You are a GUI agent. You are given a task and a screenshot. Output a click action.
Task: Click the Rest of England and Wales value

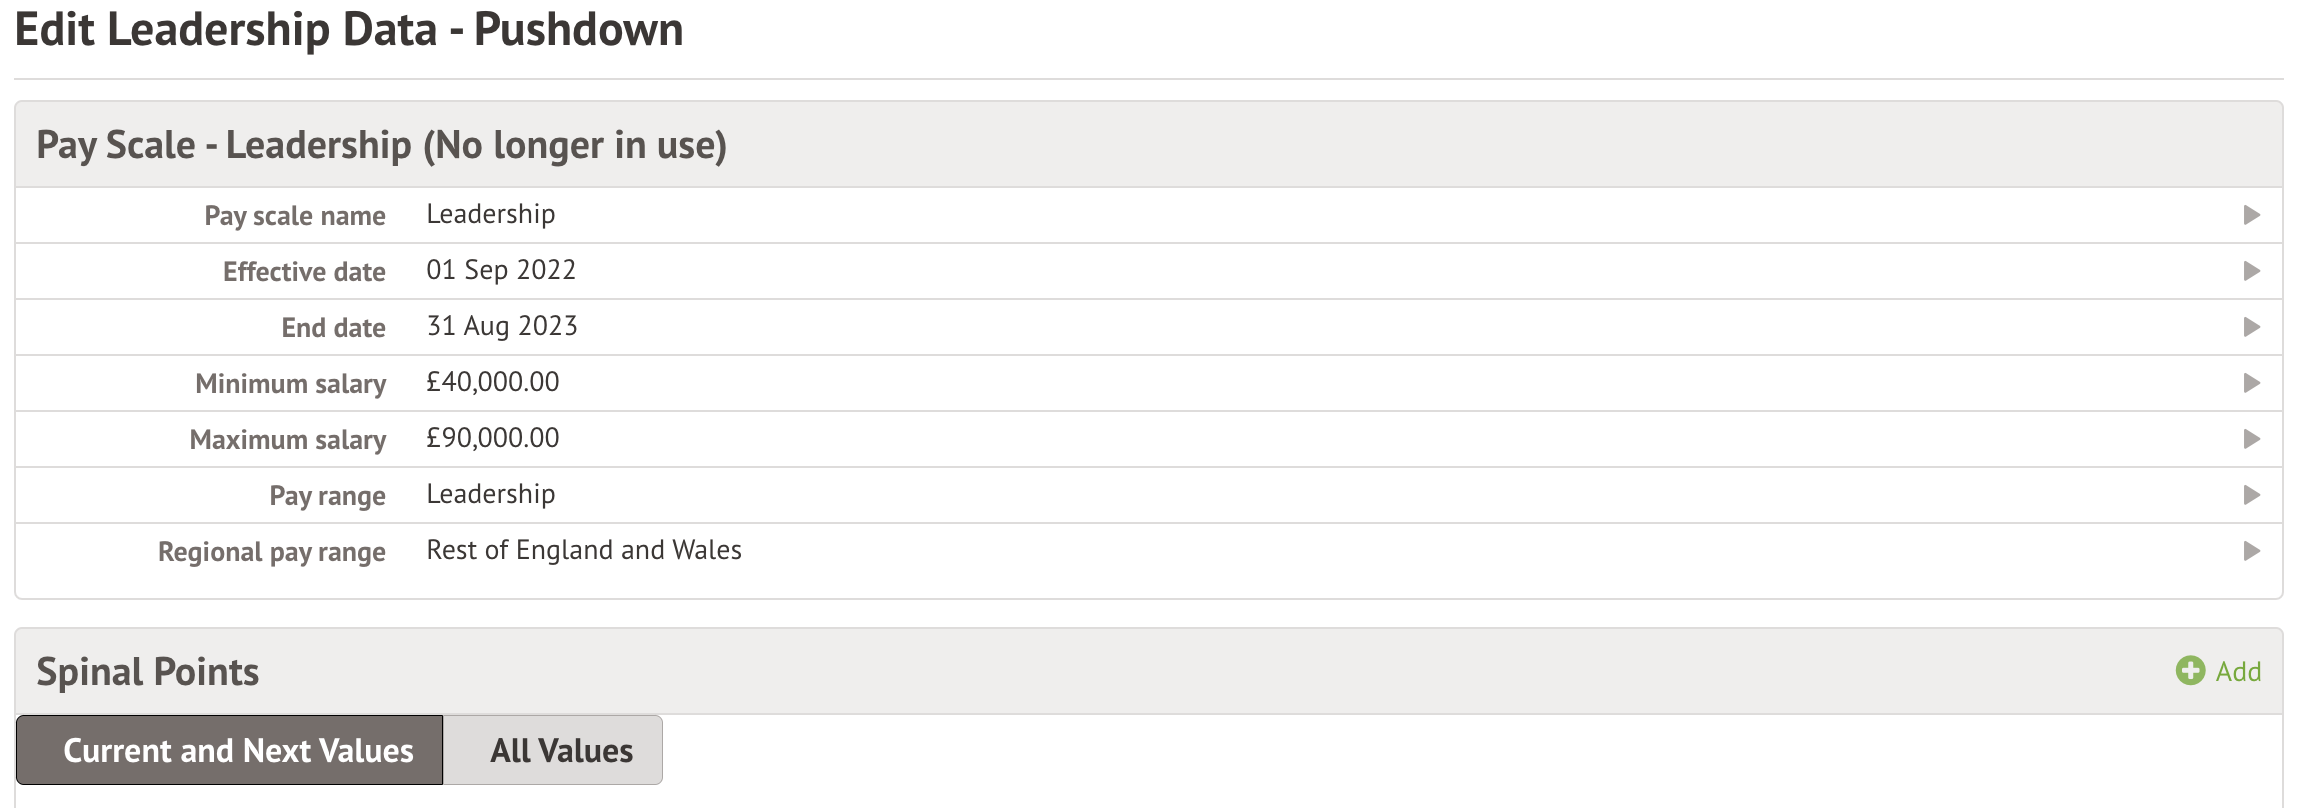[x=584, y=550]
